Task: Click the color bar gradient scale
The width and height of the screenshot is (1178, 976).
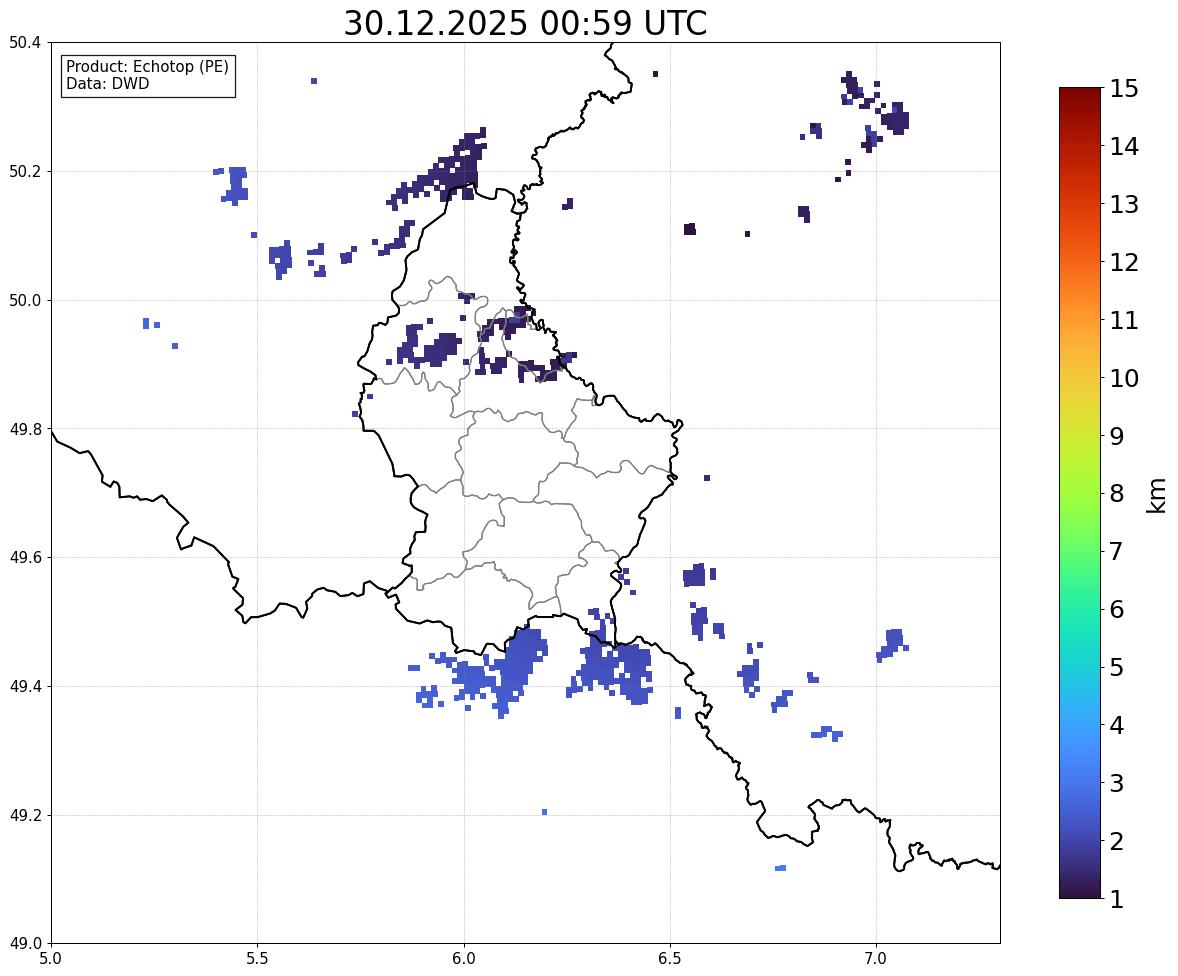Action: (x=1080, y=493)
